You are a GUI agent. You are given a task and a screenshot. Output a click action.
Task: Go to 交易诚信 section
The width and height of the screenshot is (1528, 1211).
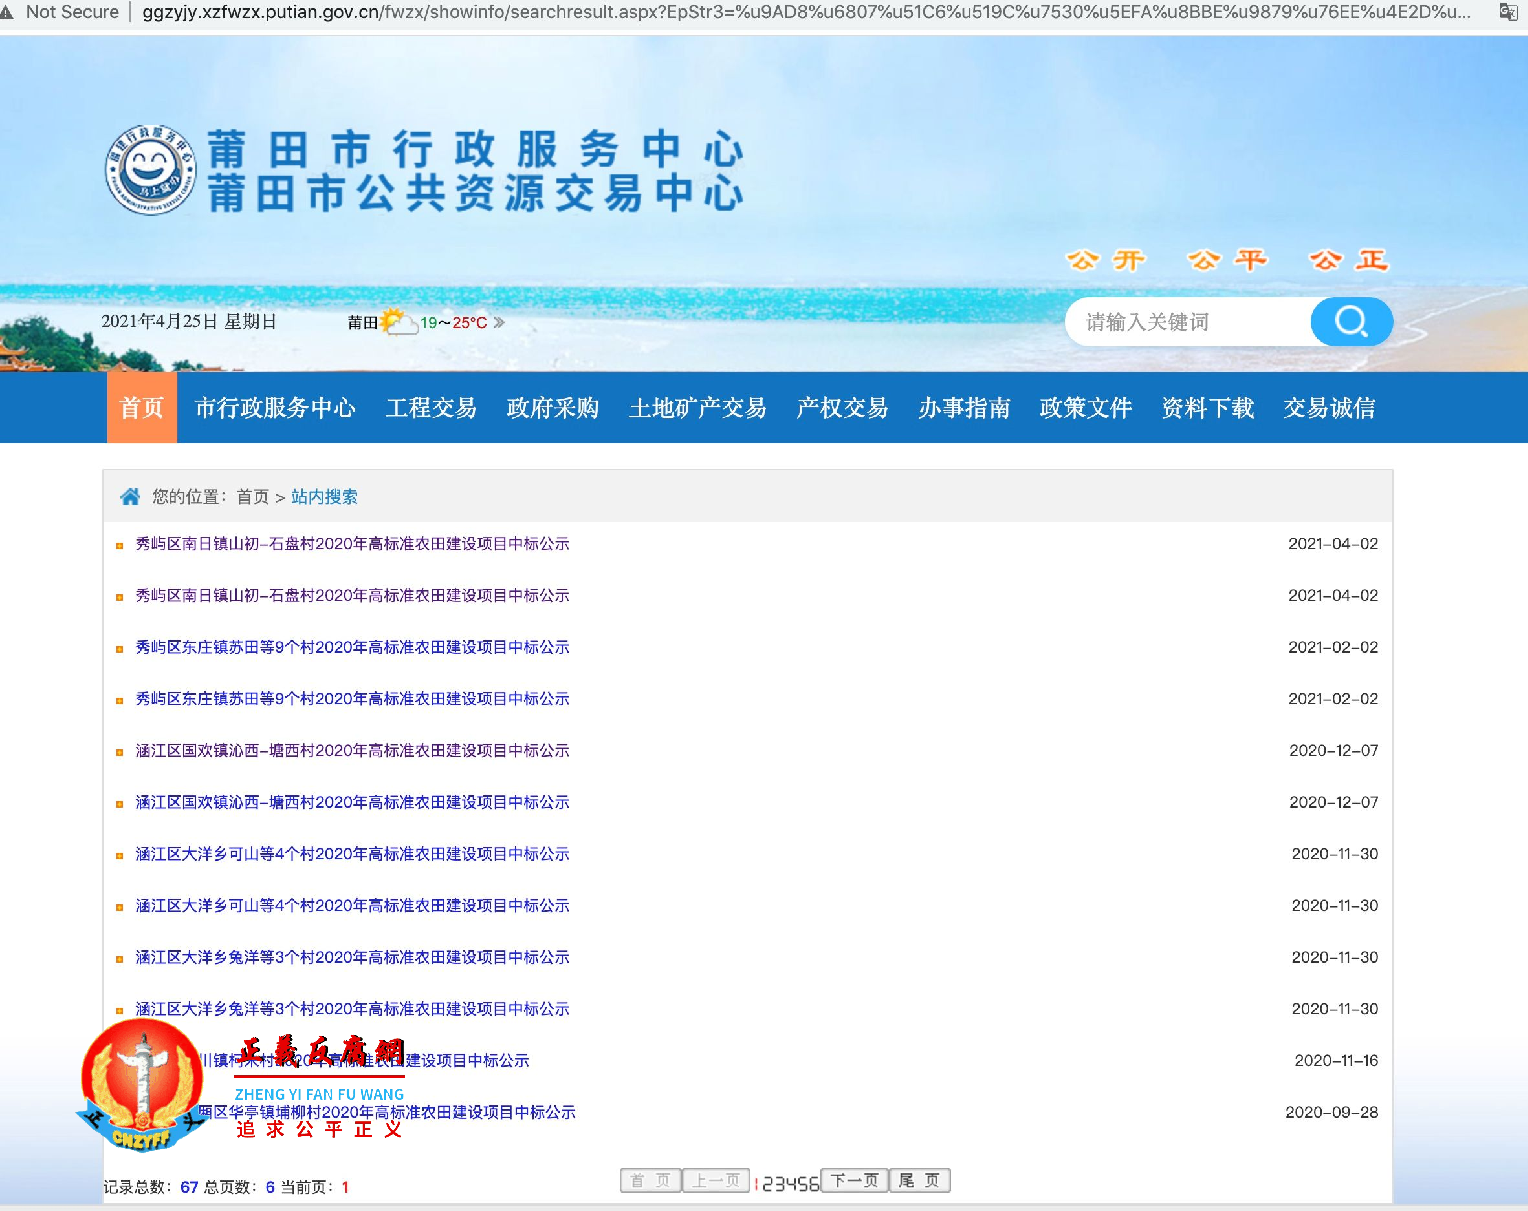(1329, 408)
